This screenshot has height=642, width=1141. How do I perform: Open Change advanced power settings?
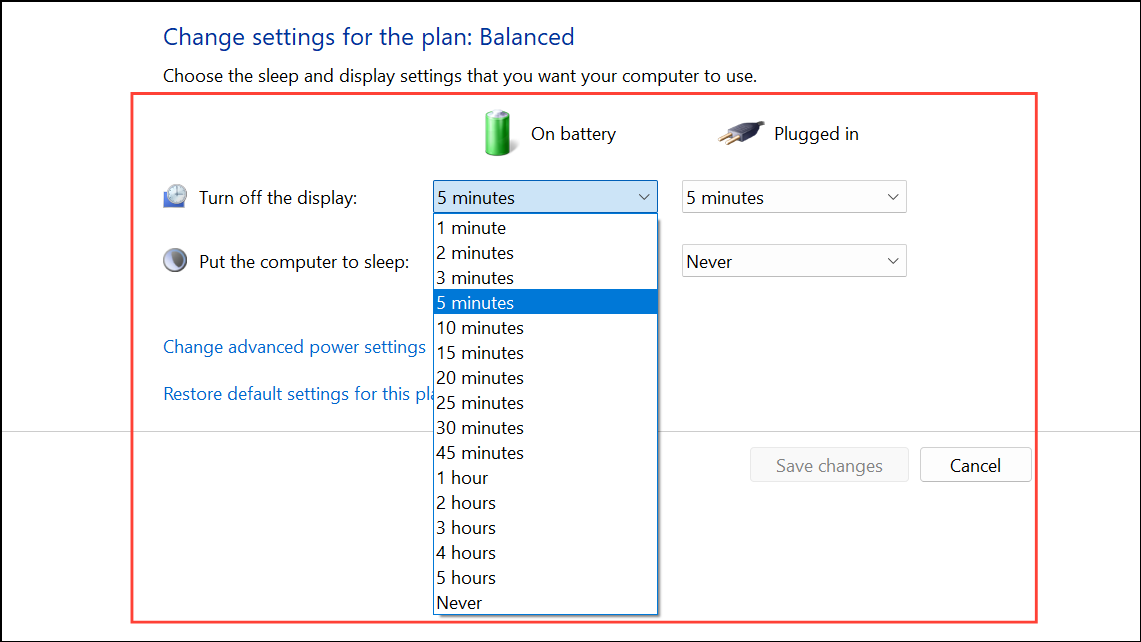tap(294, 346)
